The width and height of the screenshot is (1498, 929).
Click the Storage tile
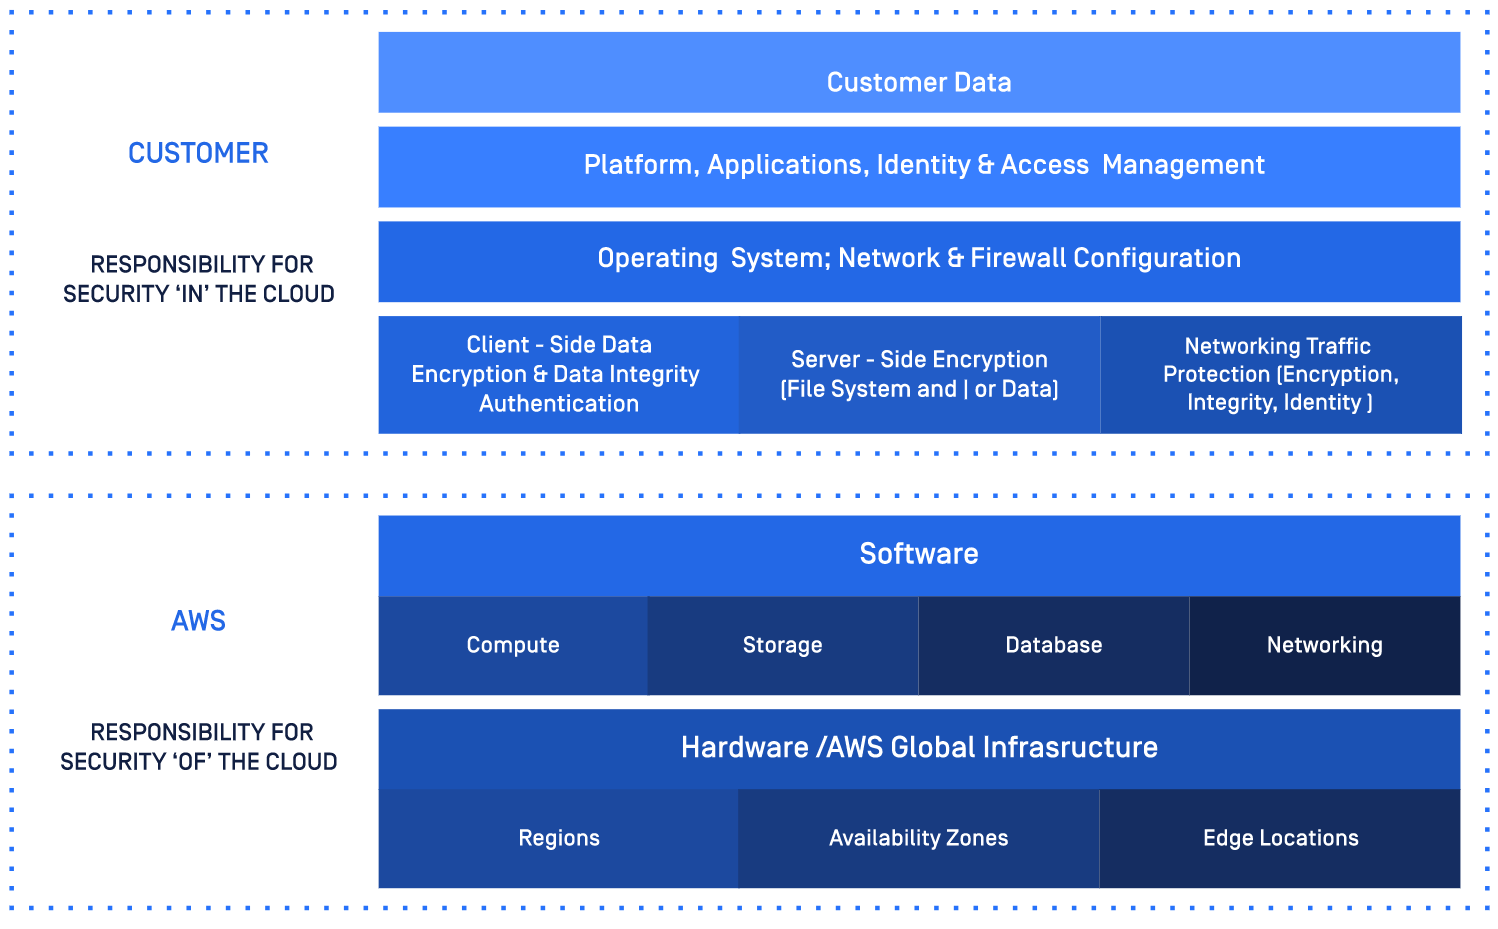click(x=782, y=646)
